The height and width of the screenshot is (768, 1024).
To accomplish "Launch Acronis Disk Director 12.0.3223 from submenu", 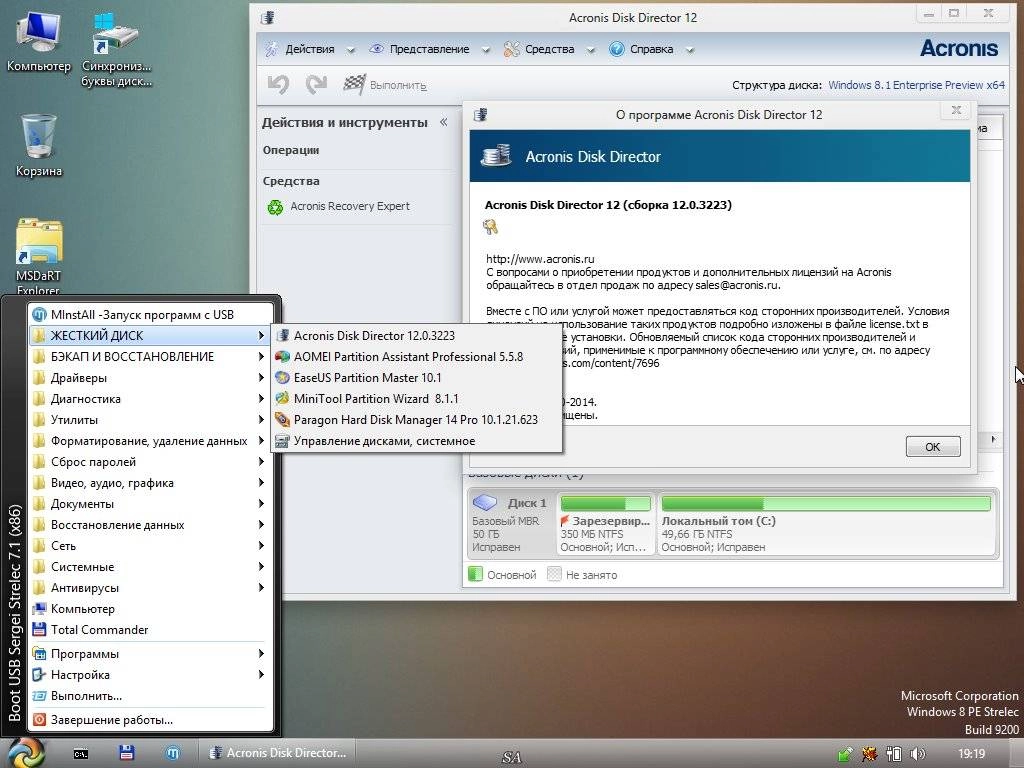I will pos(417,336).
